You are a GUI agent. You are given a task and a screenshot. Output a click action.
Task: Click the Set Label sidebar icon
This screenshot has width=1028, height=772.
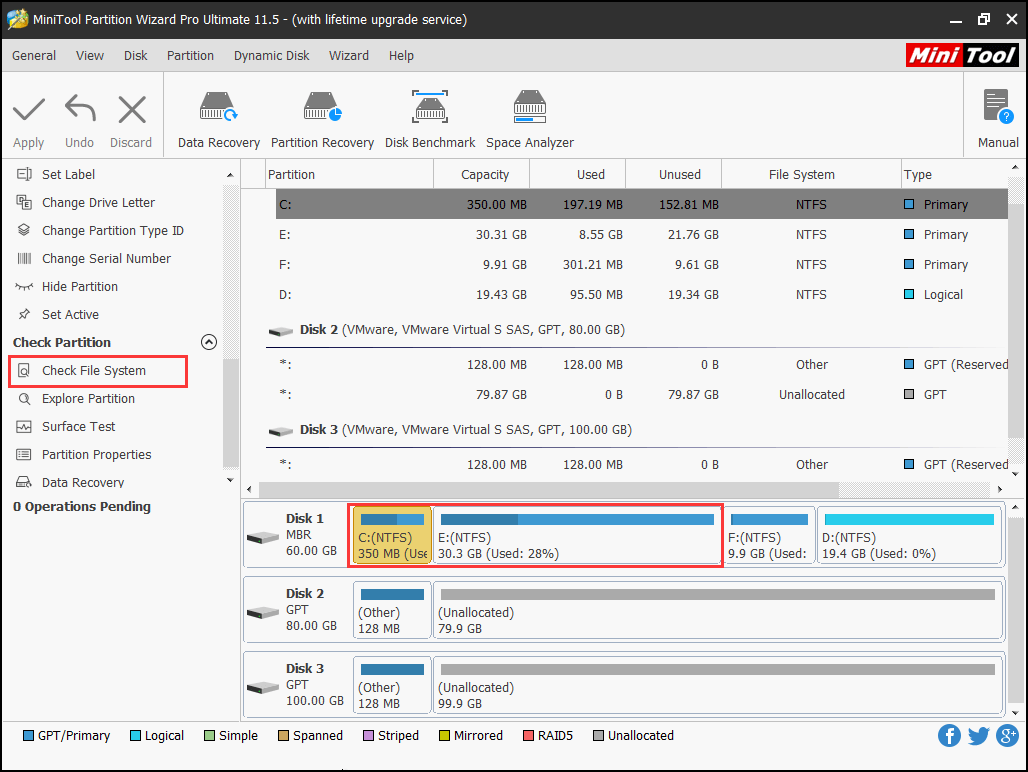[24, 174]
